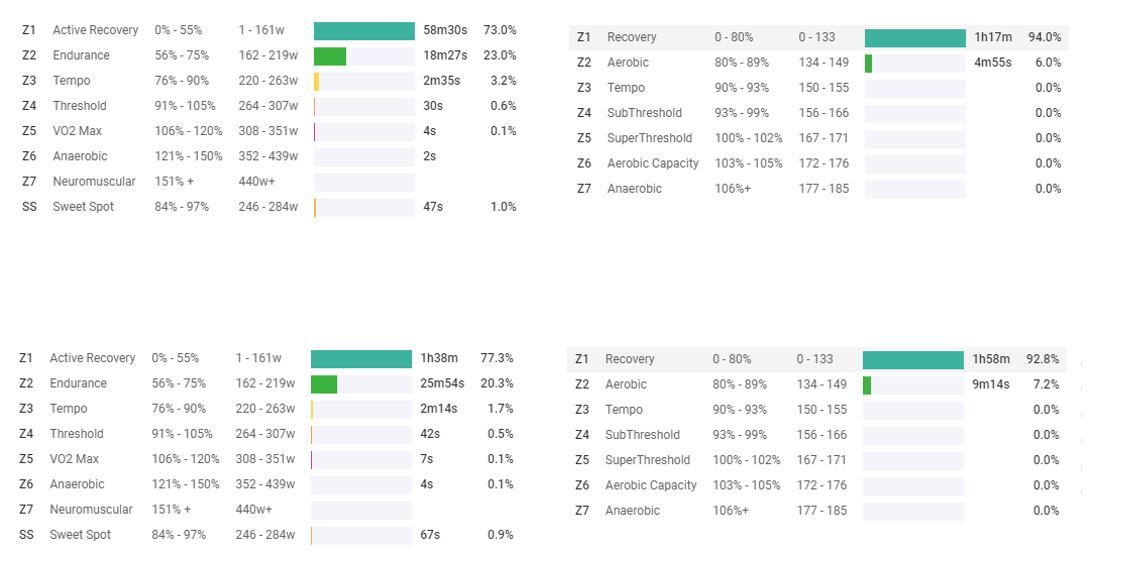
Task: Click the 77.3% Active Recovery percentage
Action: [x=497, y=358]
